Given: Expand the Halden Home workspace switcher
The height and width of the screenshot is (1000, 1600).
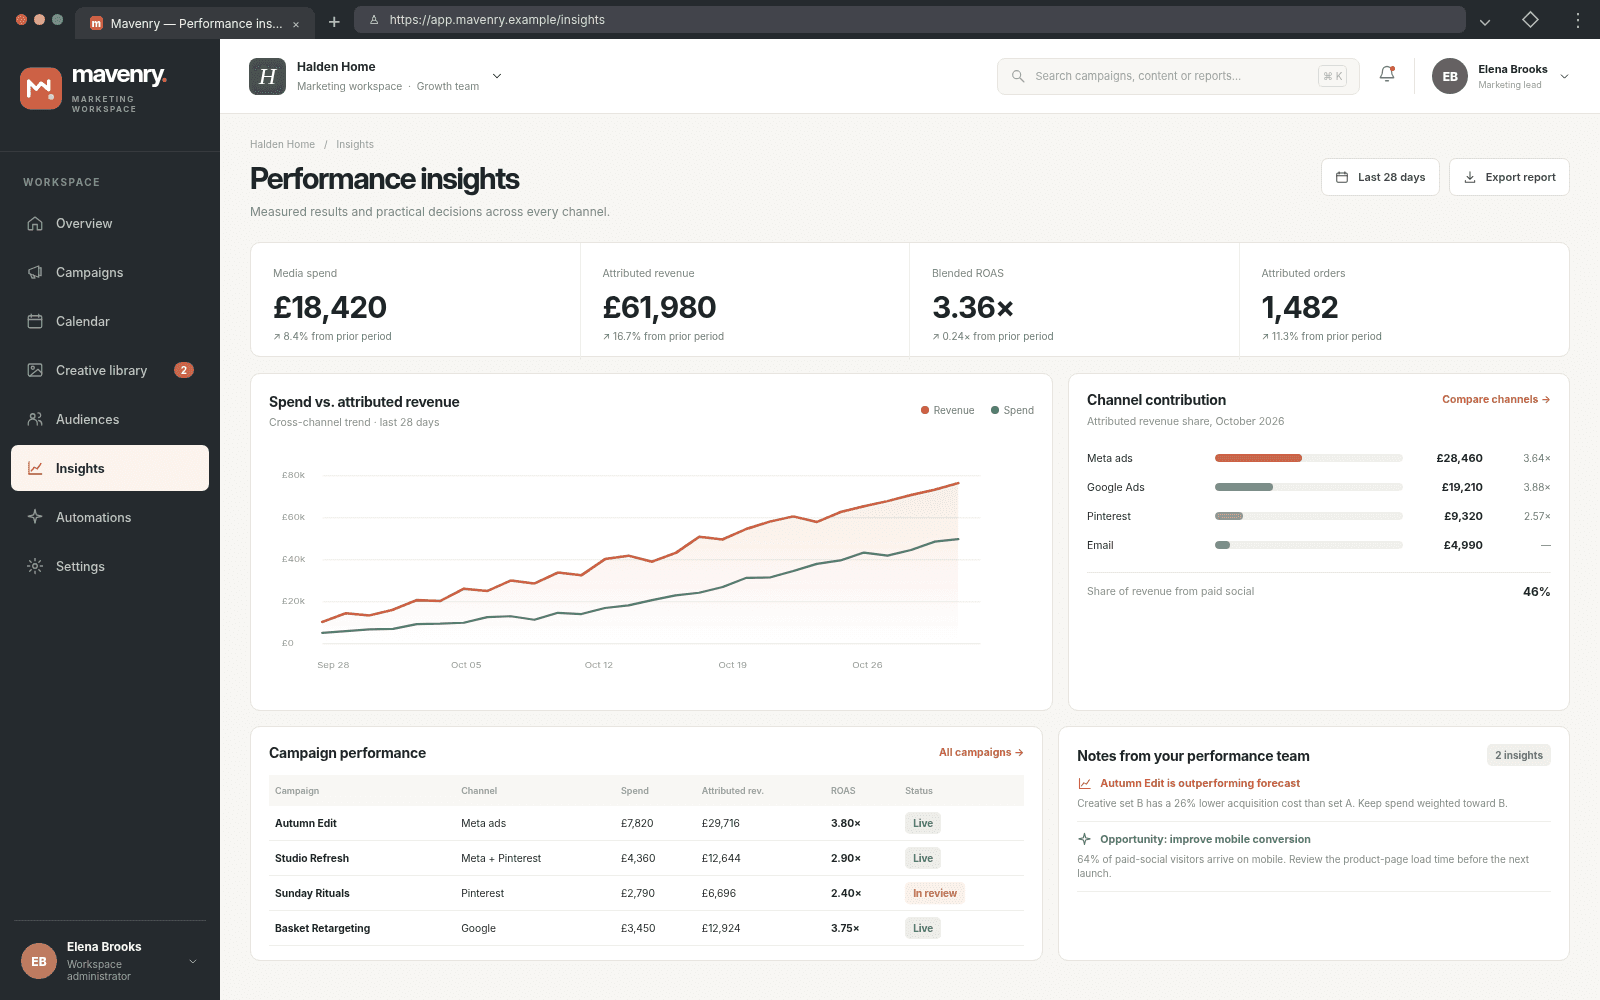Looking at the screenshot, I should (497, 76).
